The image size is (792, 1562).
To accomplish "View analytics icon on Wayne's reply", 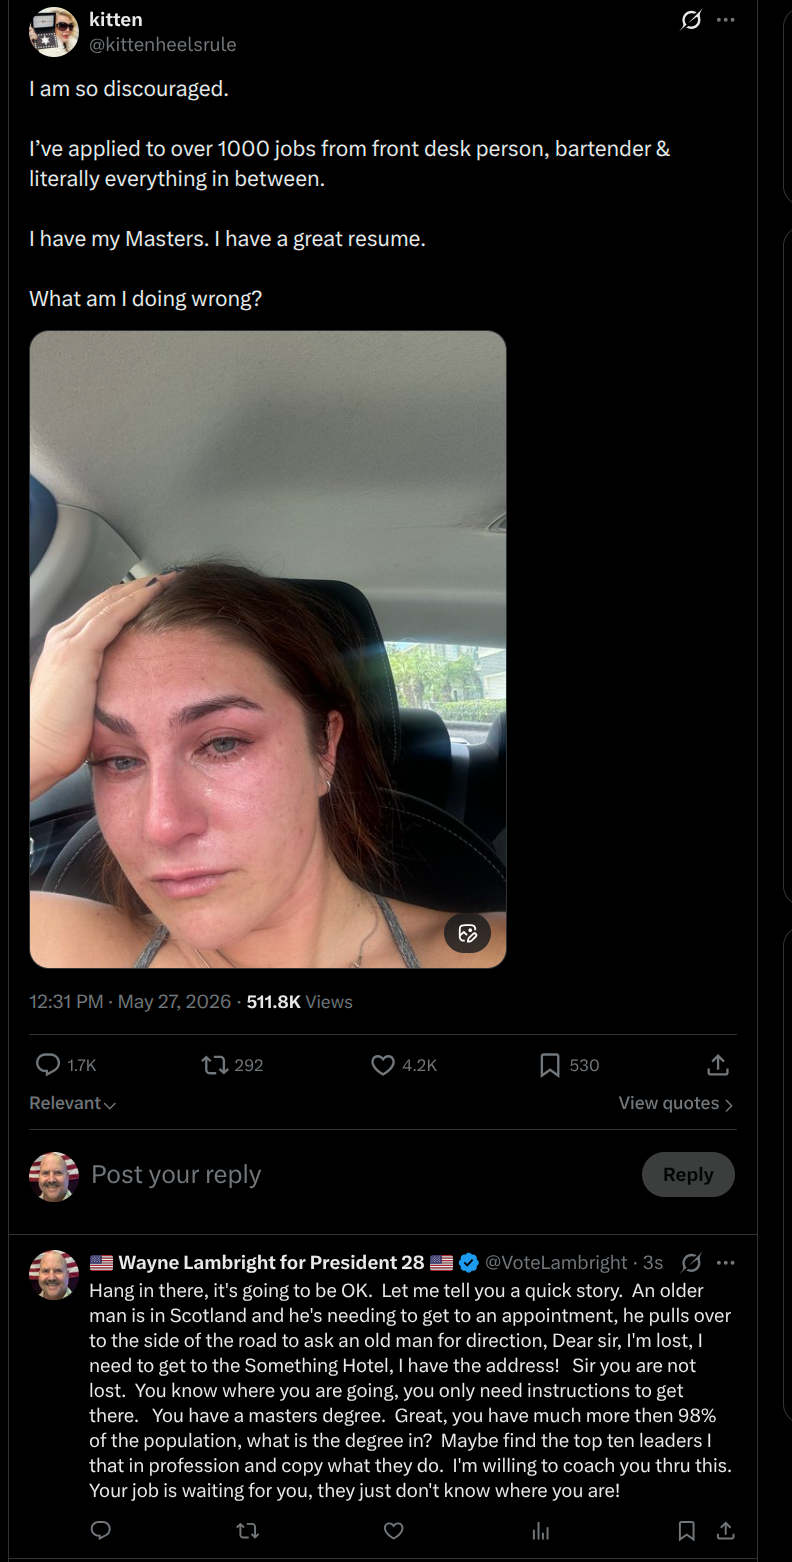I will [541, 1531].
